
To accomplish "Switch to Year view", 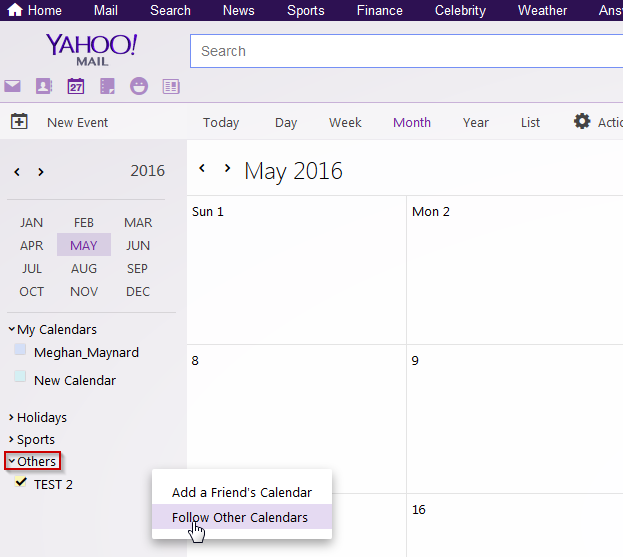I will 475,122.
